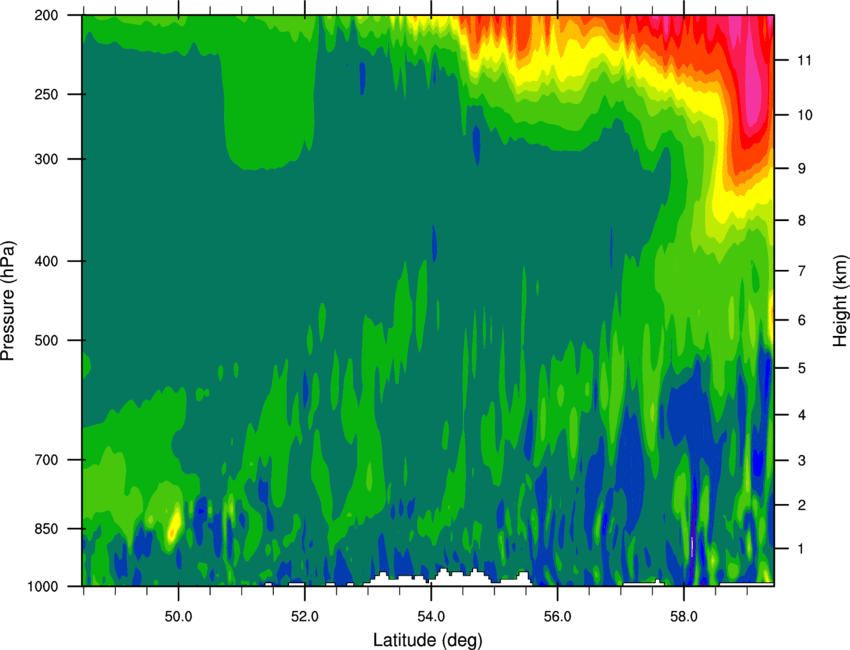
Task: Click the height label 7 km
Action: (x=801, y=271)
